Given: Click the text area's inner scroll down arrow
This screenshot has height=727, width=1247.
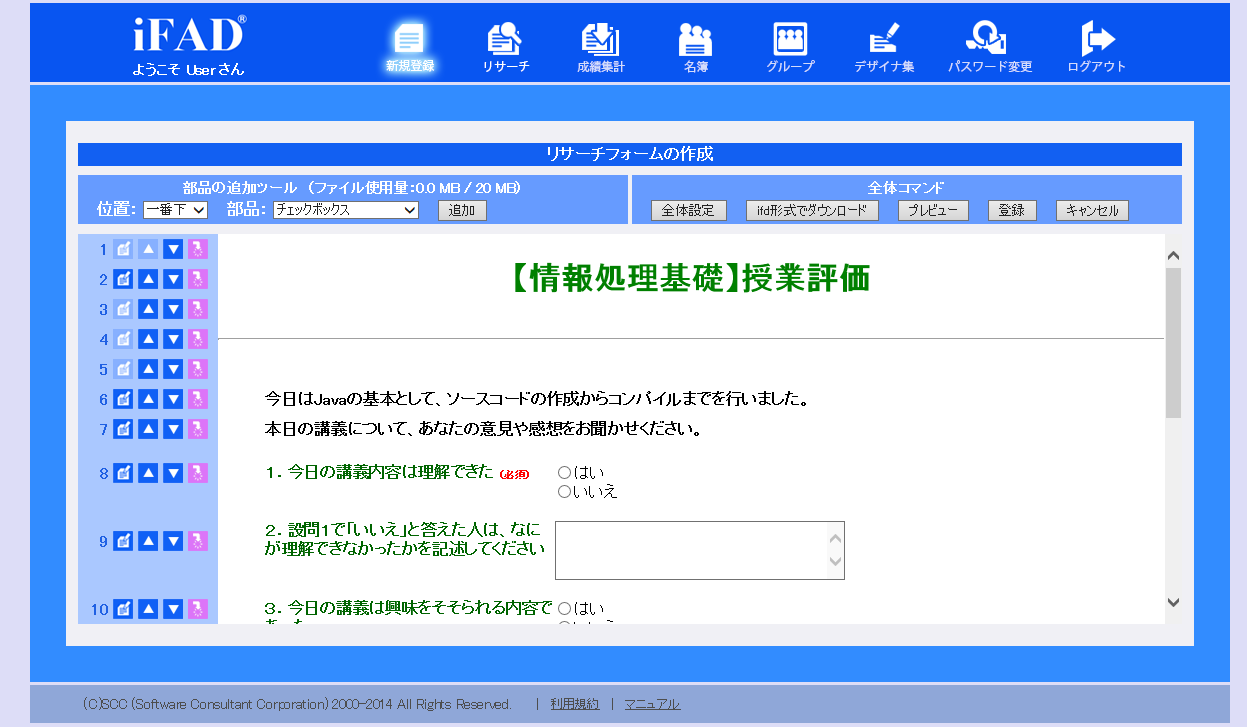Looking at the screenshot, I should click(x=835, y=563).
